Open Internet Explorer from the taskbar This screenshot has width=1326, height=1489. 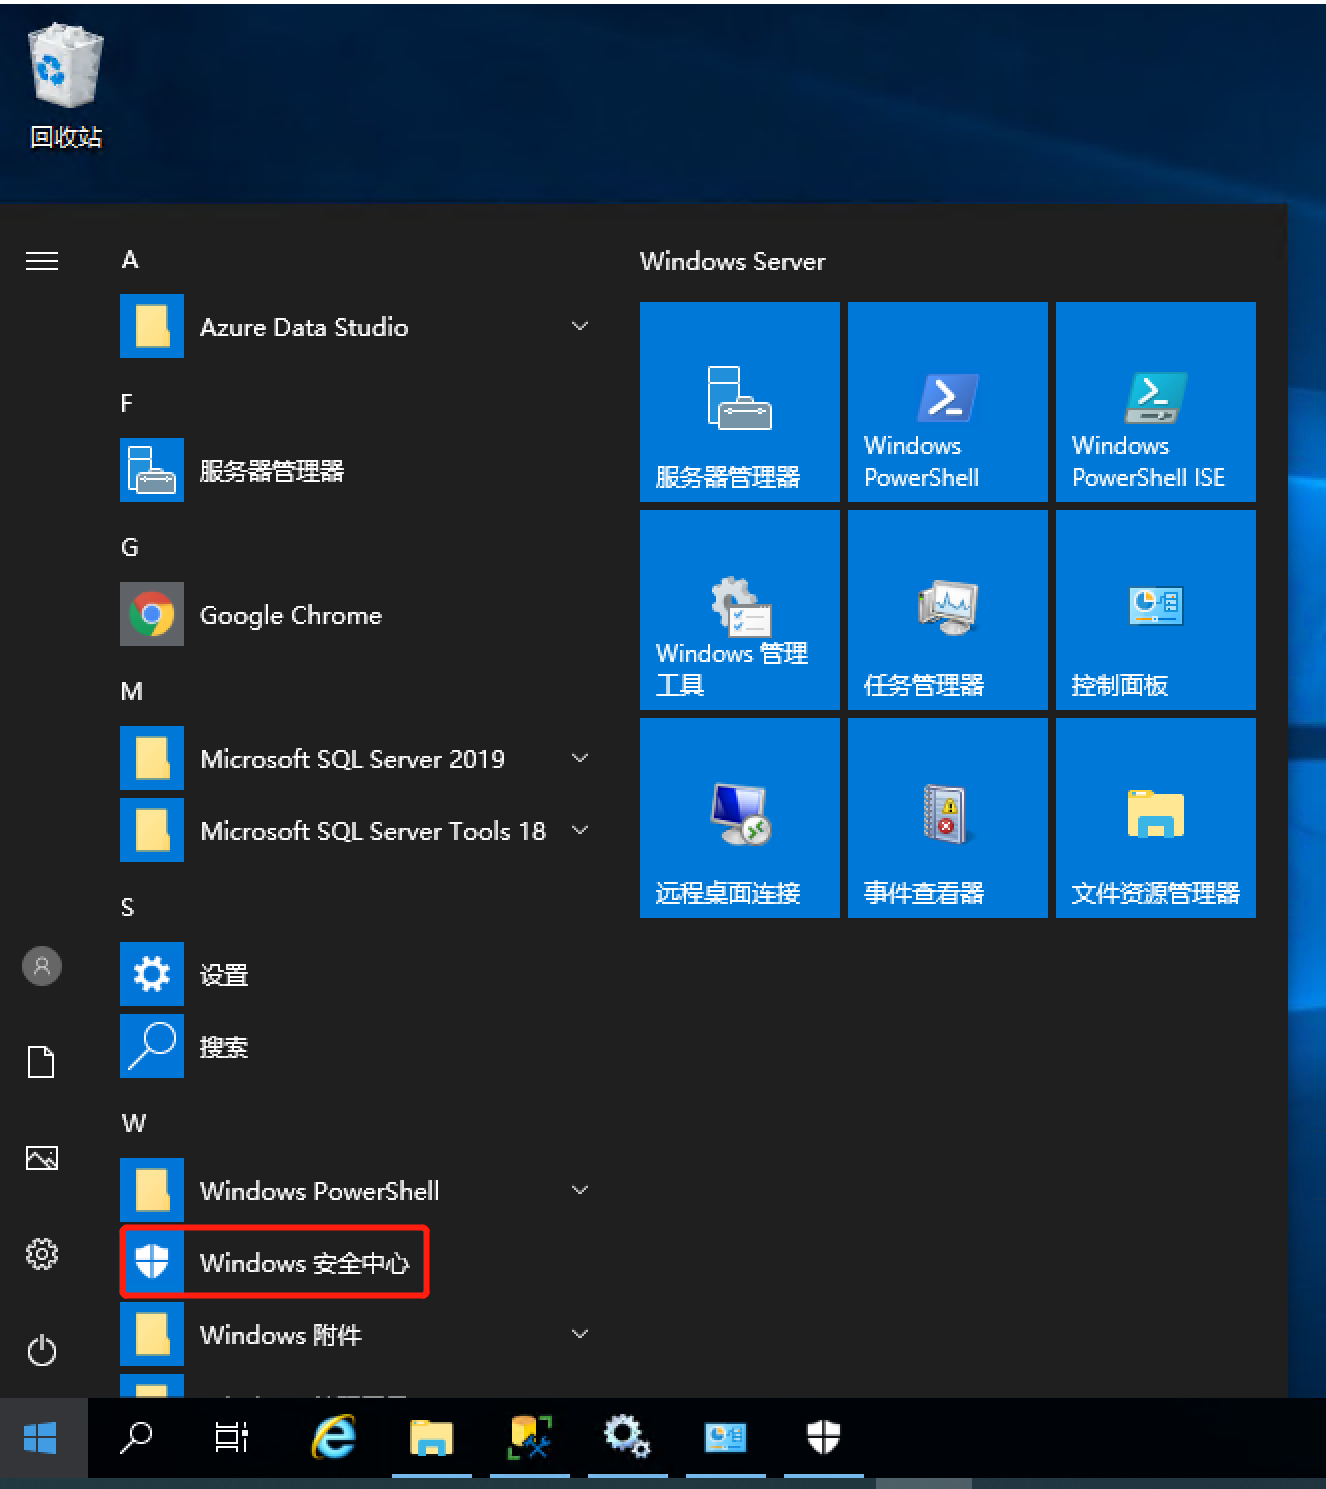point(334,1438)
